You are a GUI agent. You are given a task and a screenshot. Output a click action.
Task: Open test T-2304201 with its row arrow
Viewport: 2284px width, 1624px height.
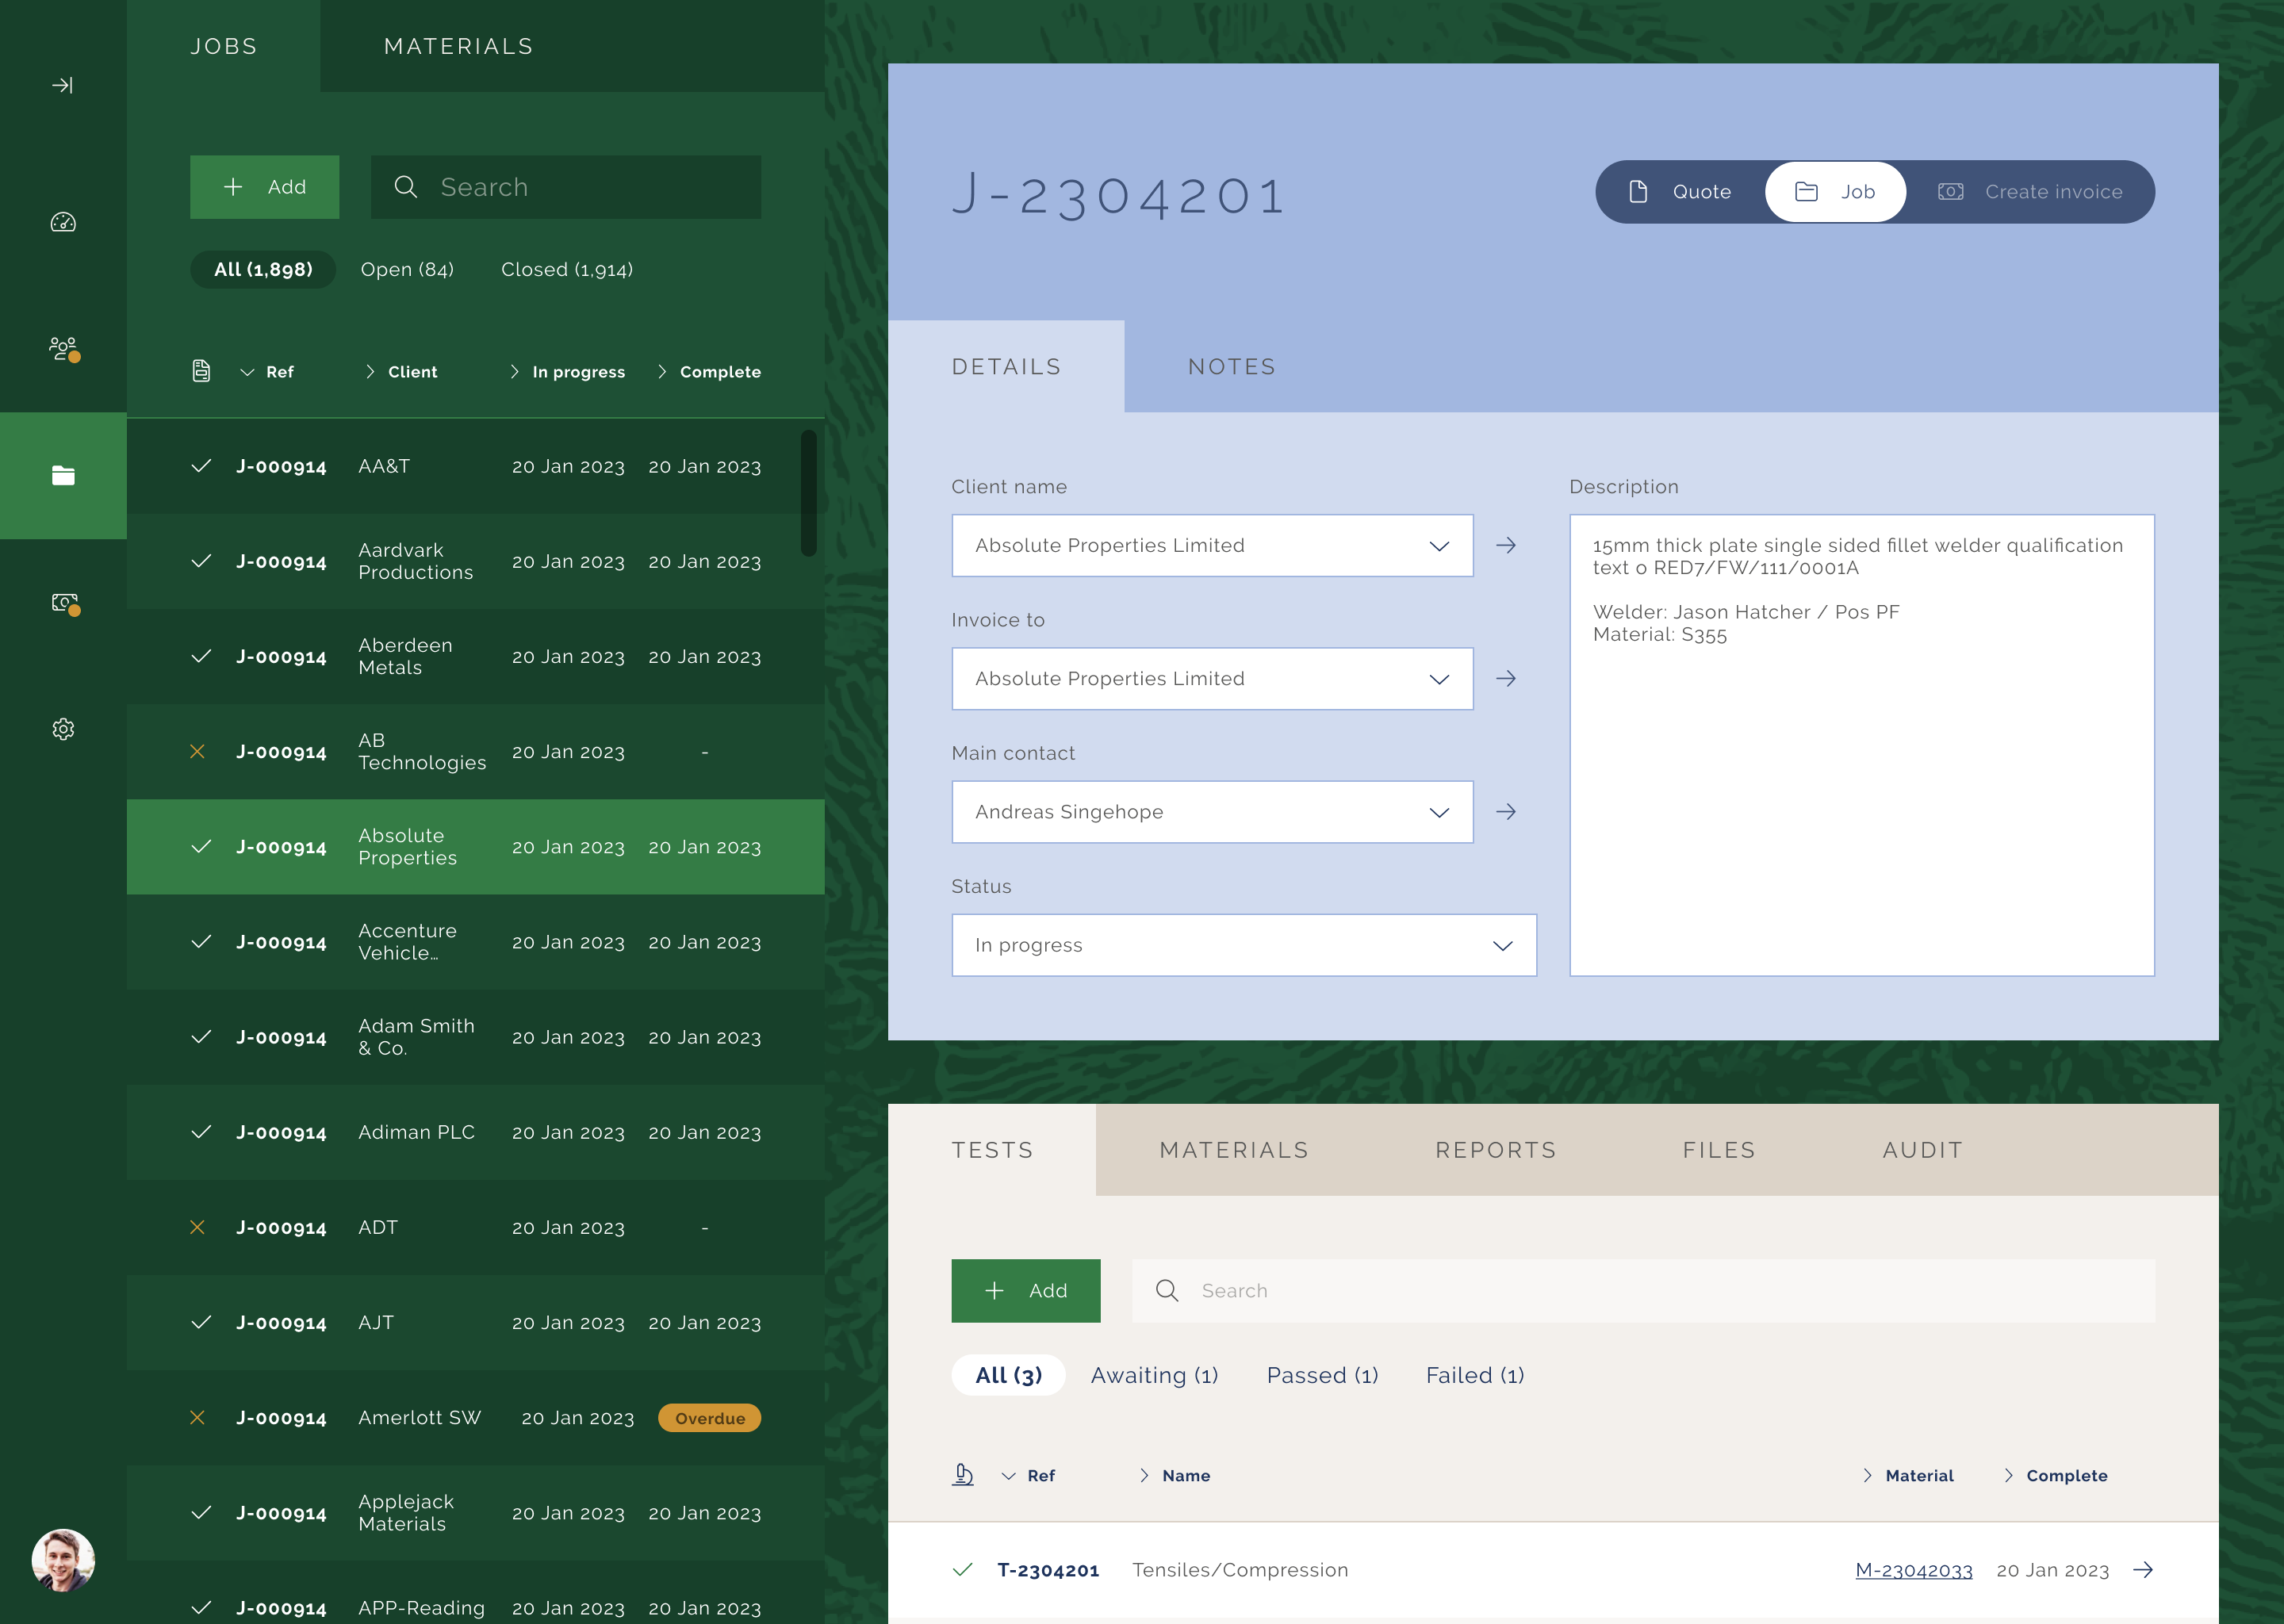coord(2142,1570)
